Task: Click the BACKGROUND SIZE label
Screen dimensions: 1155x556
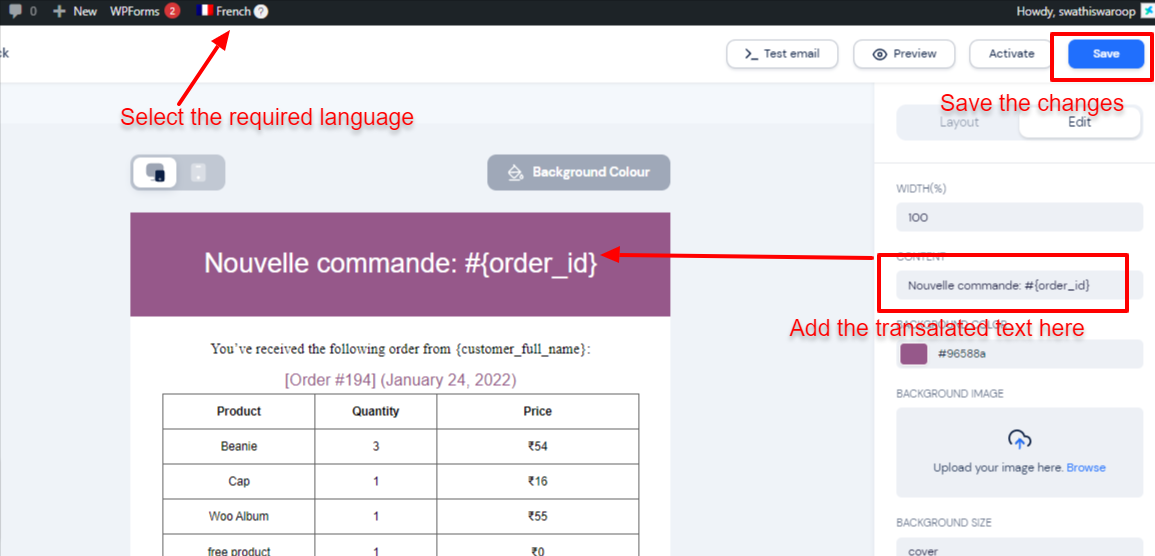Action: pyautogui.click(x=944, y=523)
